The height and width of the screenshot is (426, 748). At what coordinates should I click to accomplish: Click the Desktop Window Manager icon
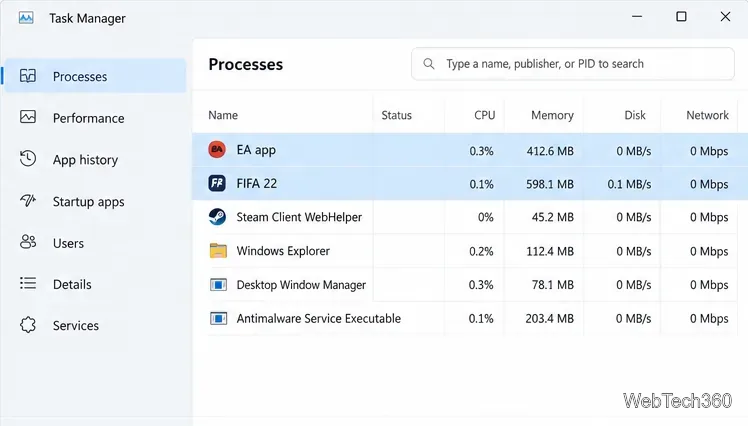click(218, 285)
